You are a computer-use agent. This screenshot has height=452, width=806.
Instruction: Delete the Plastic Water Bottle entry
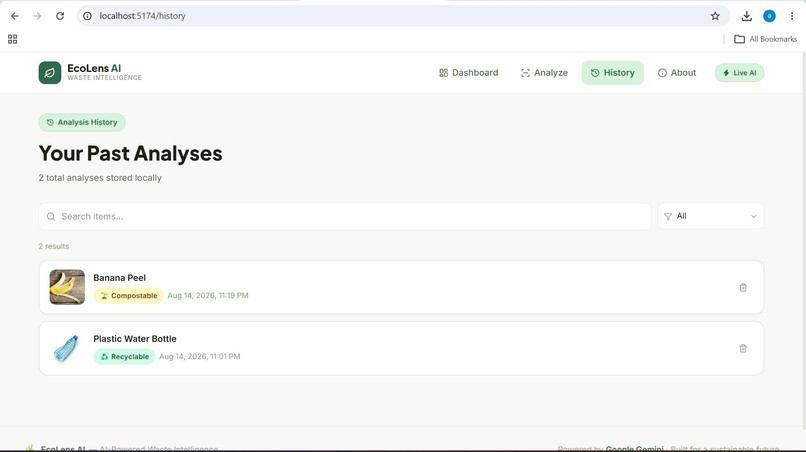pyautogui.click(x=743, y=349)
